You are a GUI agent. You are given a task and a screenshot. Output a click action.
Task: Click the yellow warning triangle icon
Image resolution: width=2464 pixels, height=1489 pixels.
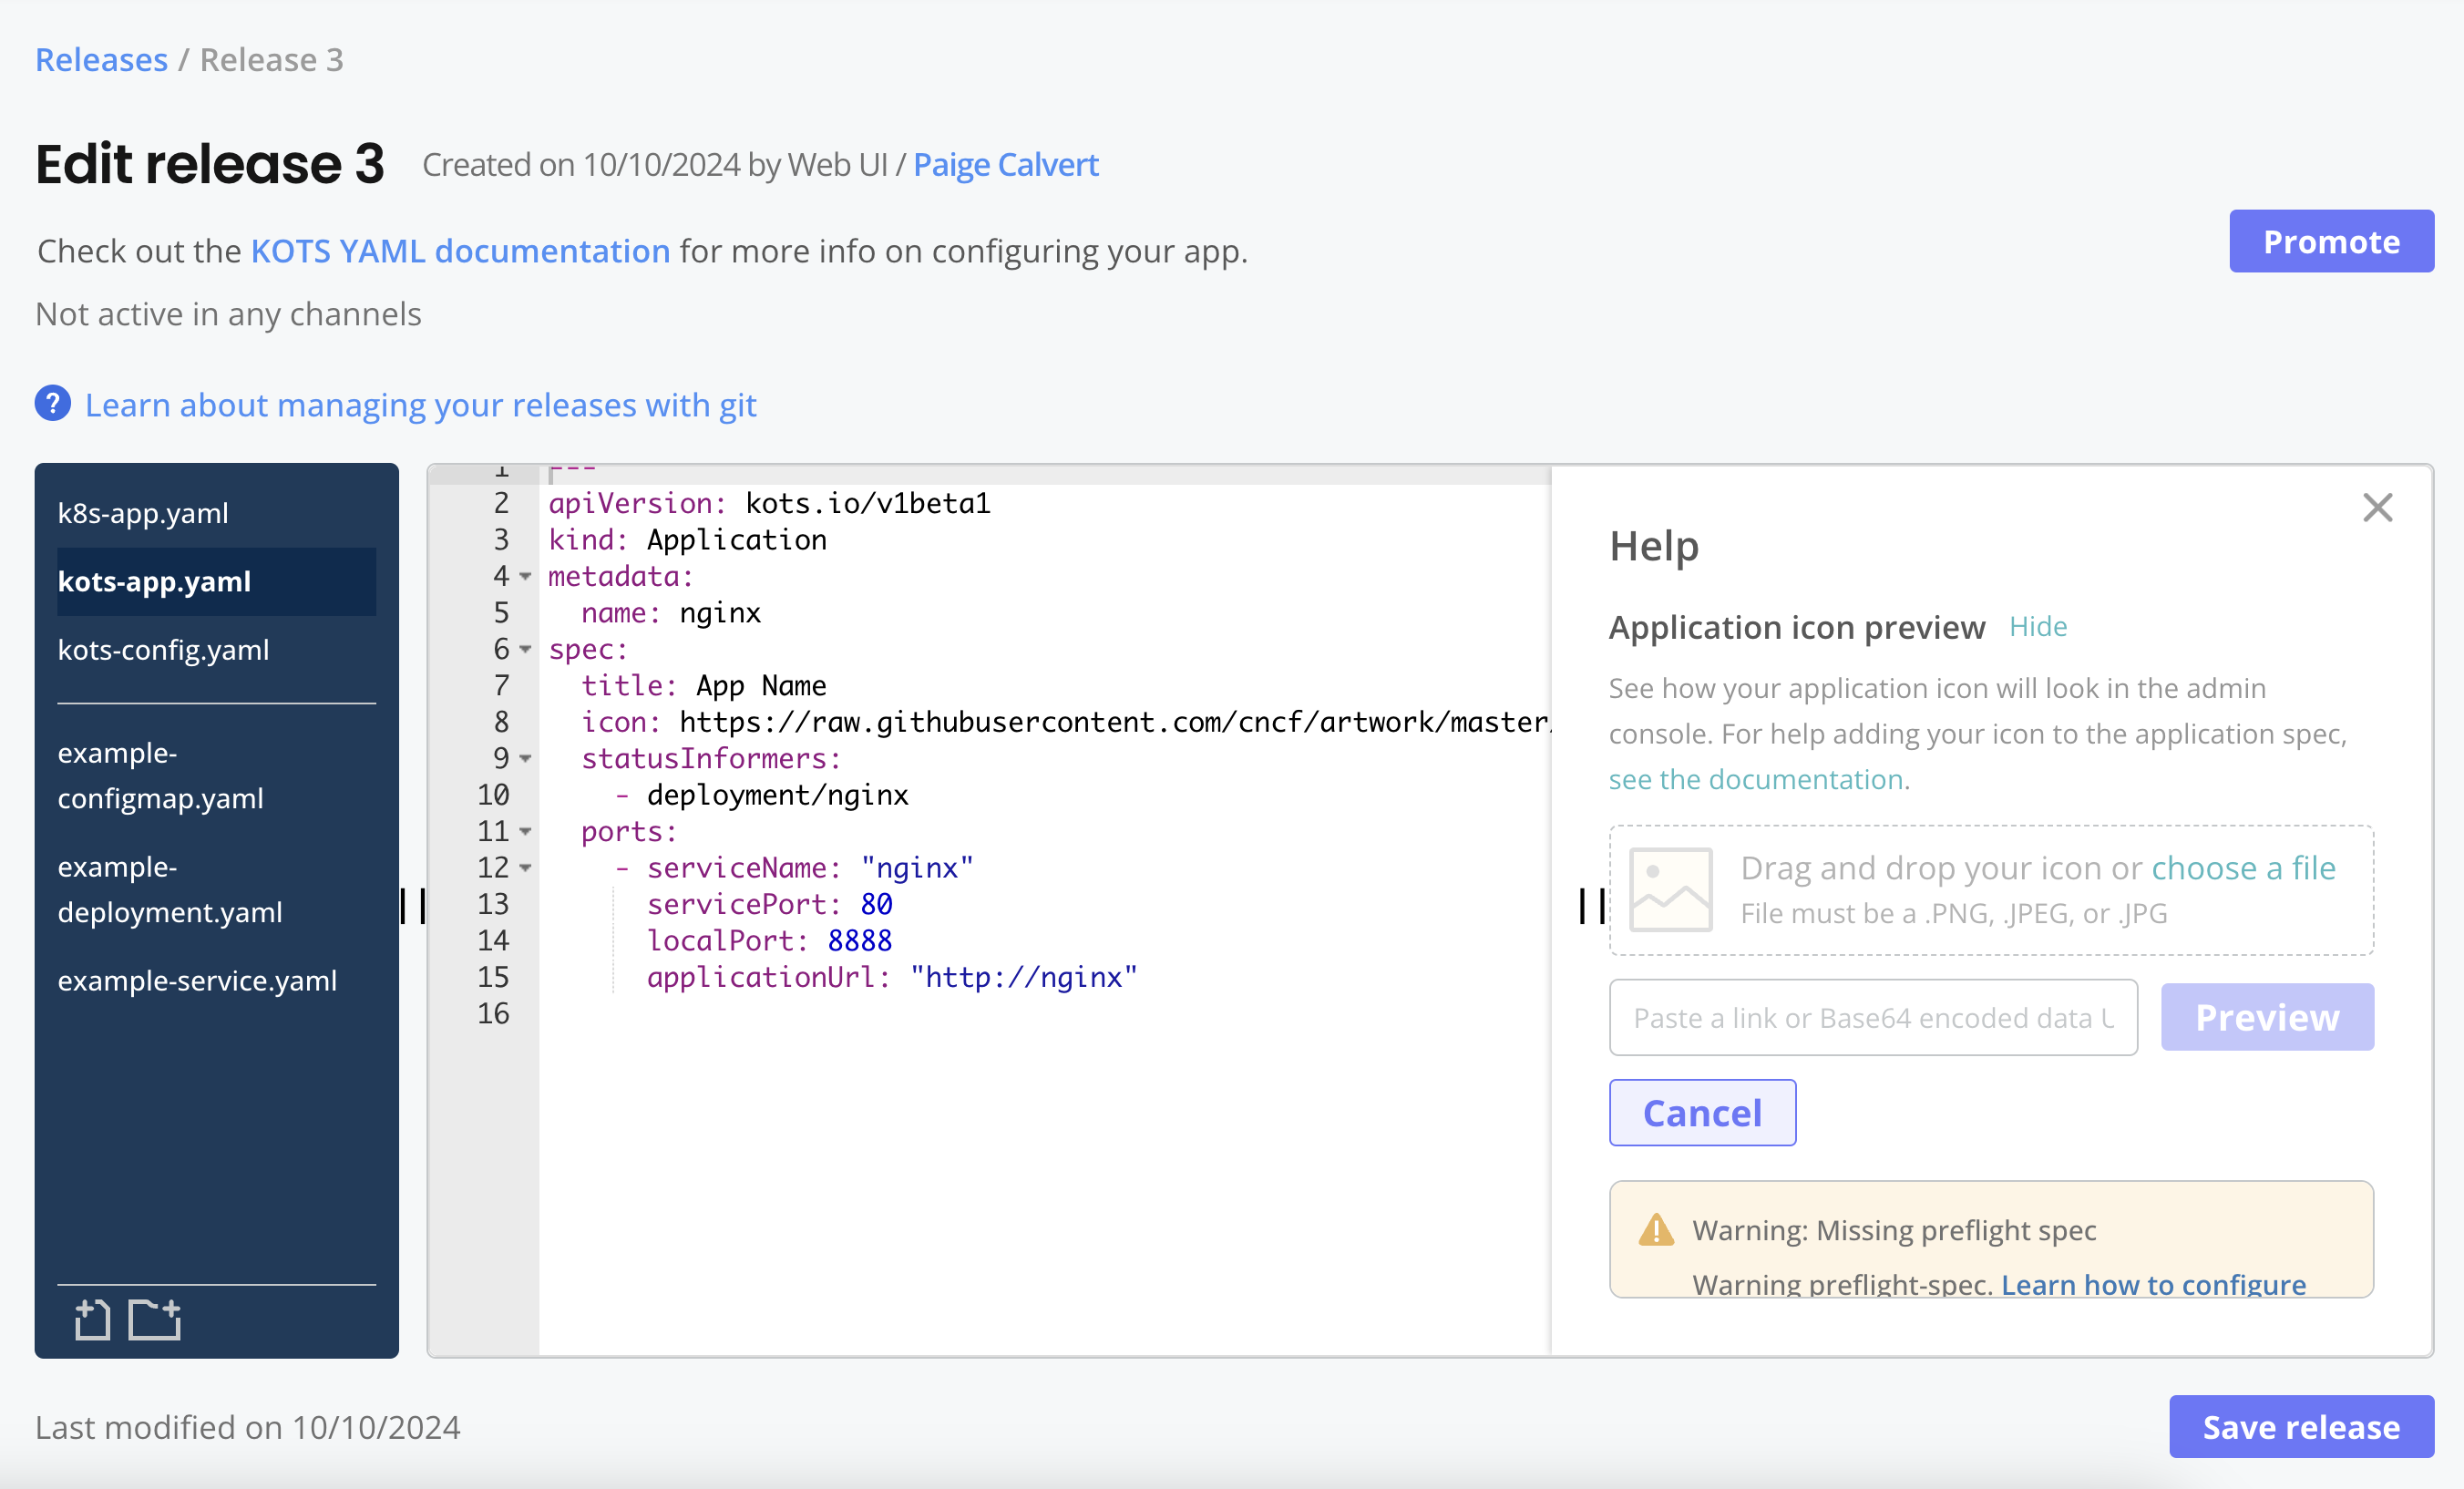click(1656, 1230)
